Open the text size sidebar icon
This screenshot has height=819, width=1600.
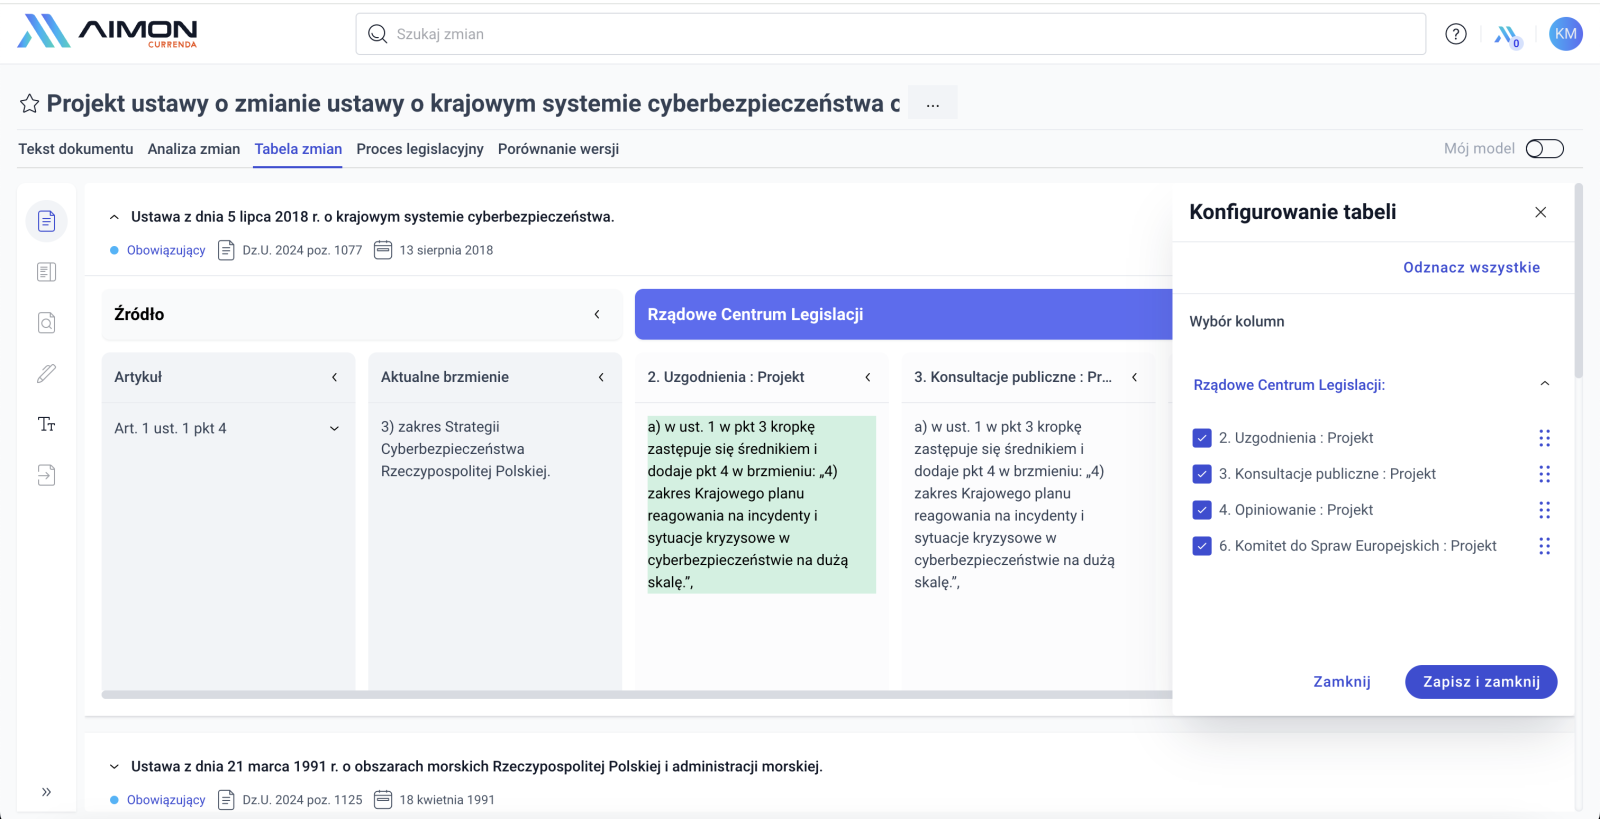tap(46, 424)
